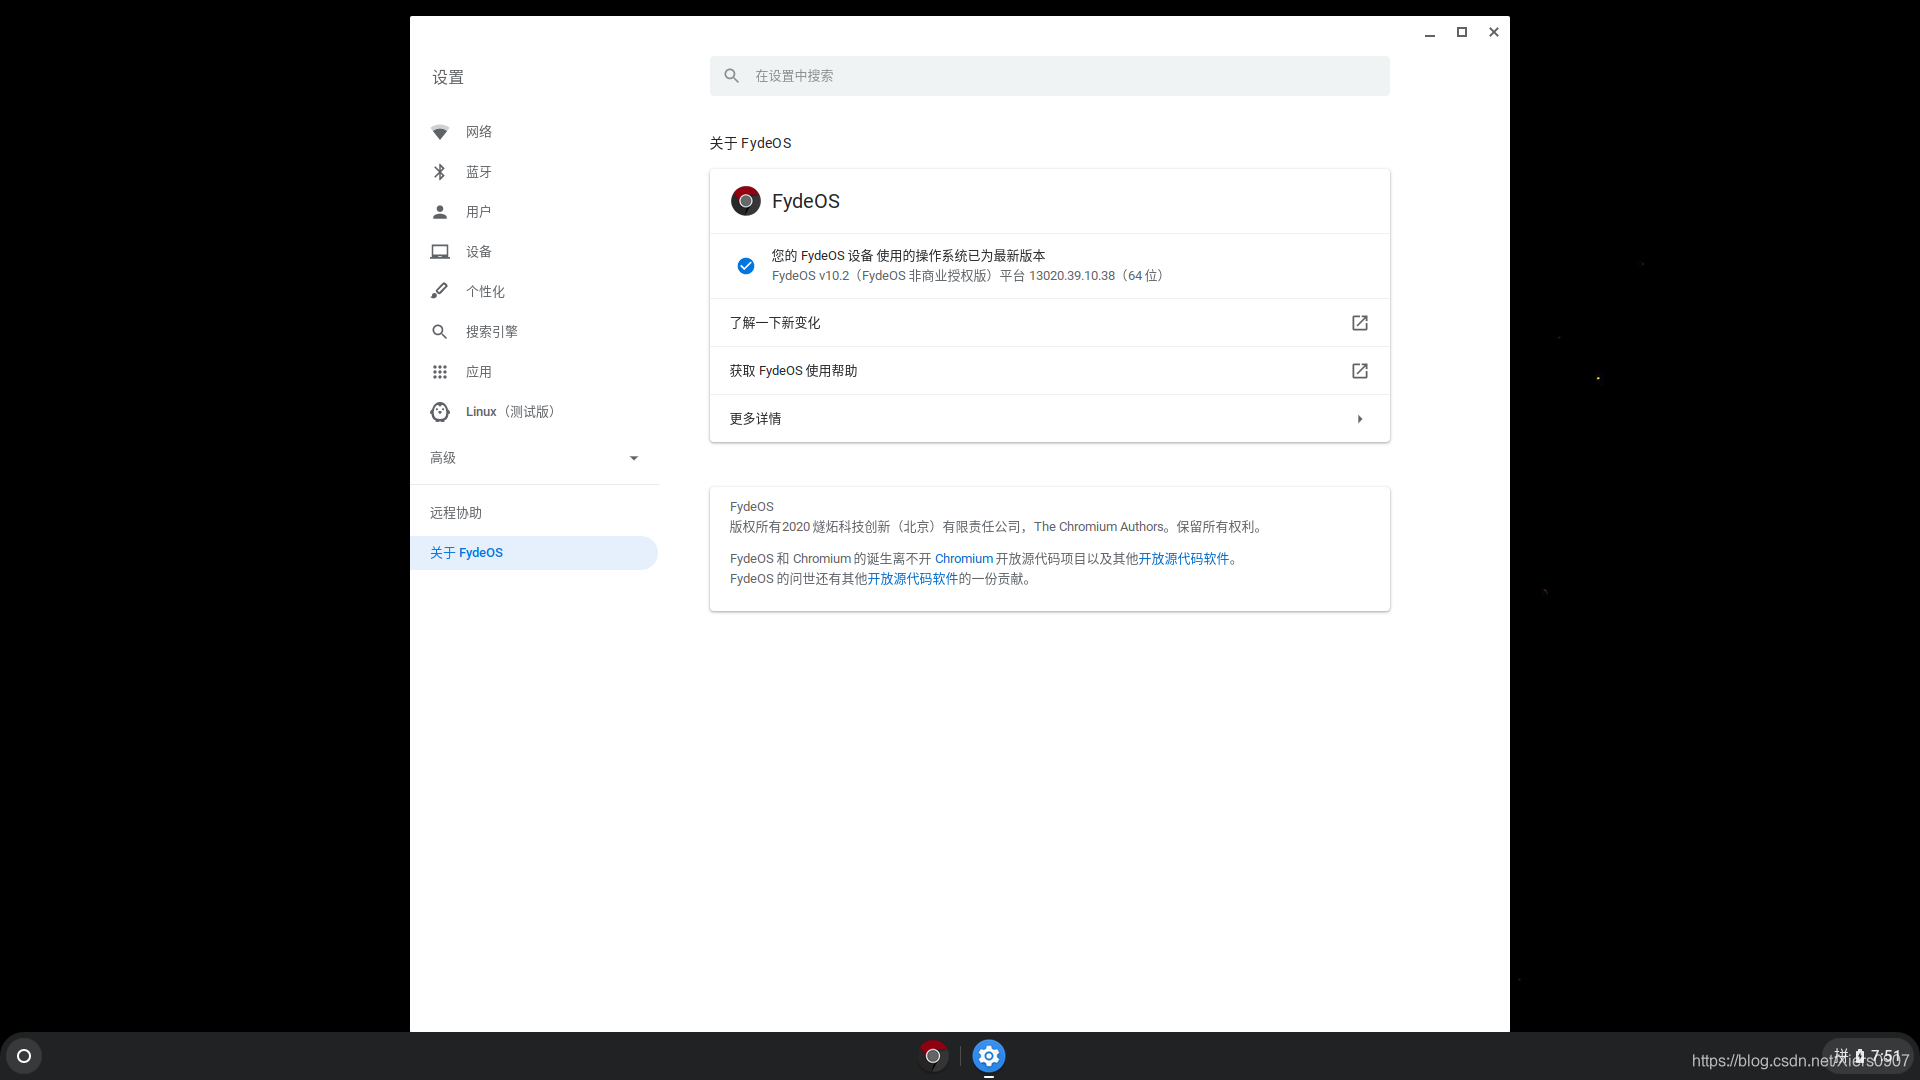Select 远程协助 in the sidebar
Screen dimensions: 1920x1080
click(x=456, y=513)
